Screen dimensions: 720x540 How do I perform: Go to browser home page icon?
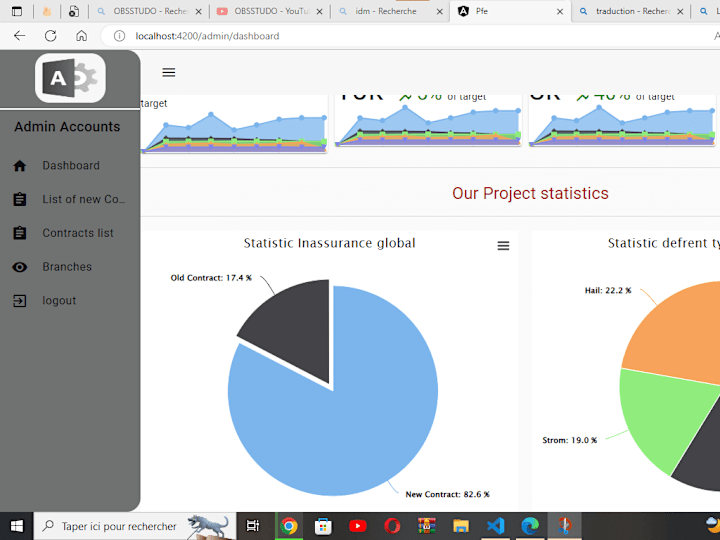81,36
